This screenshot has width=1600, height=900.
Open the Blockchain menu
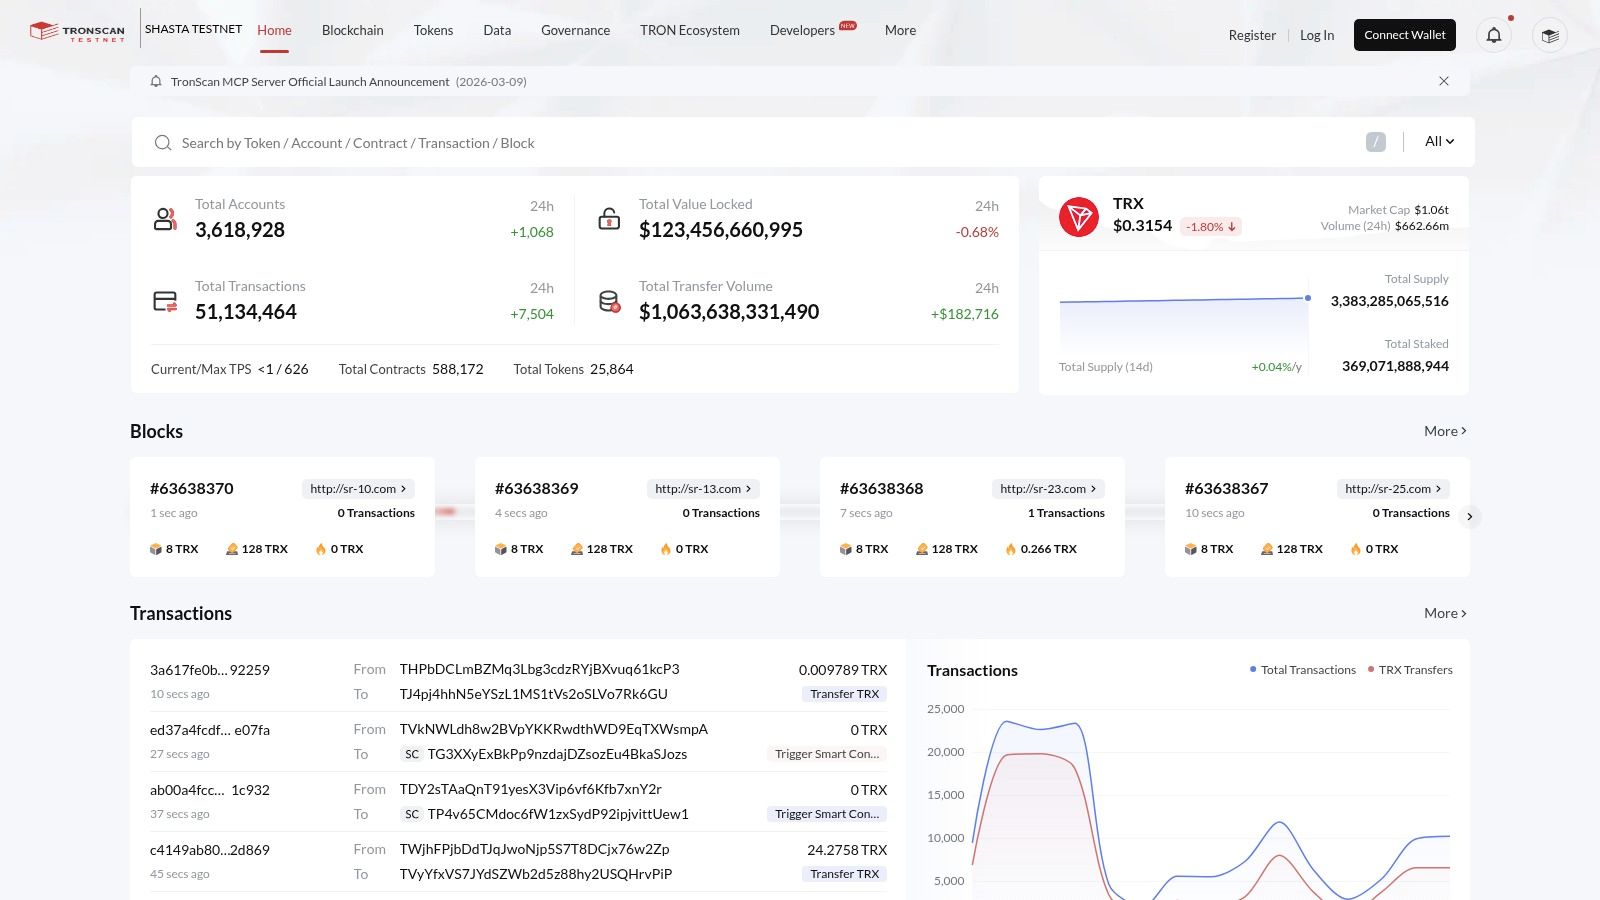point(352,30)
